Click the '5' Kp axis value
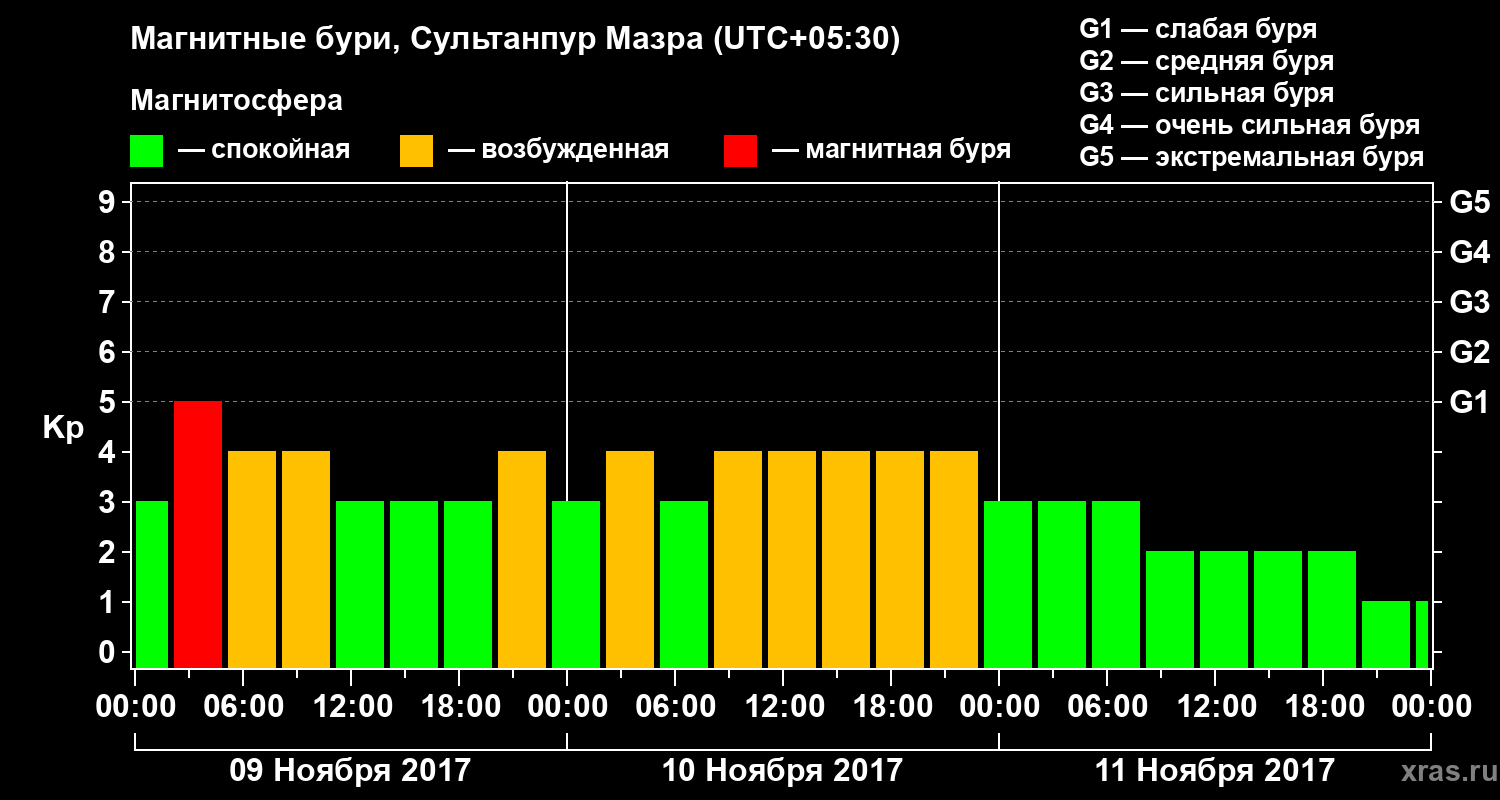Viewport: 1500px width, 800px height. 109,402
